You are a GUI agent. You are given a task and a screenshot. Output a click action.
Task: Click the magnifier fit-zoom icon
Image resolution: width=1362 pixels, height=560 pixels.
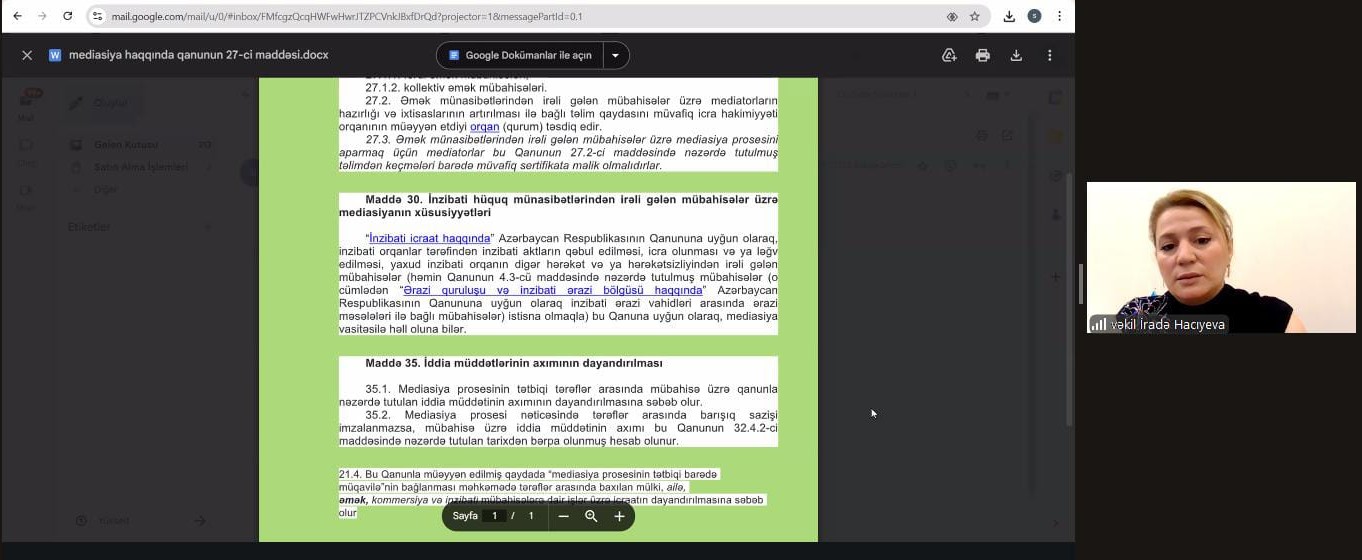click(x=591, y=516)
